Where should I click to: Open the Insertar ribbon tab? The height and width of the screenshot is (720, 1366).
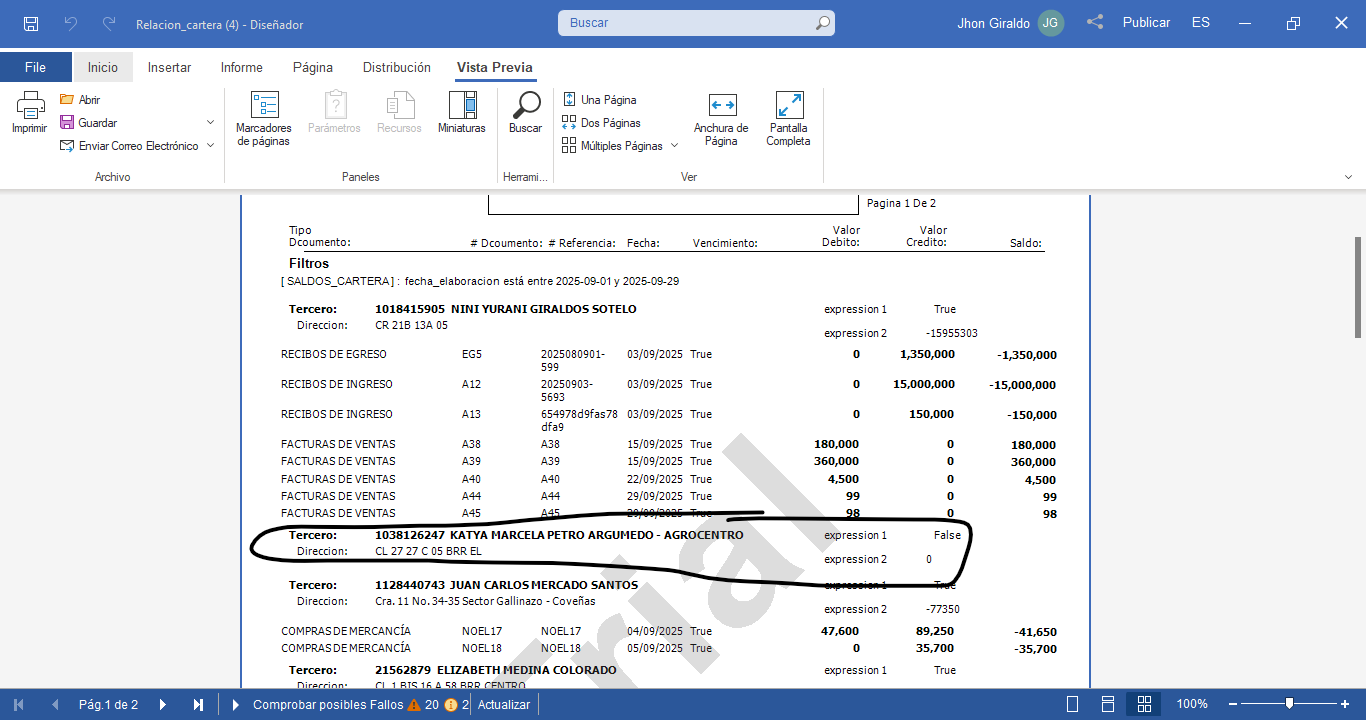[169, 67]
